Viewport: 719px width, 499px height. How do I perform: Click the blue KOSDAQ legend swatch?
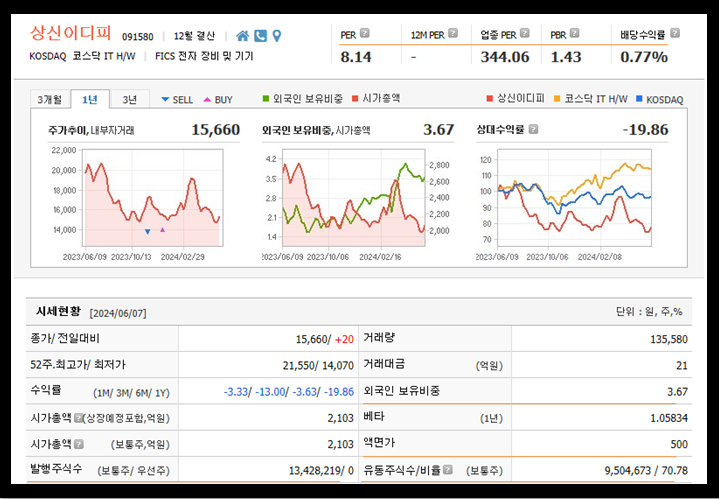pos(639,99)
